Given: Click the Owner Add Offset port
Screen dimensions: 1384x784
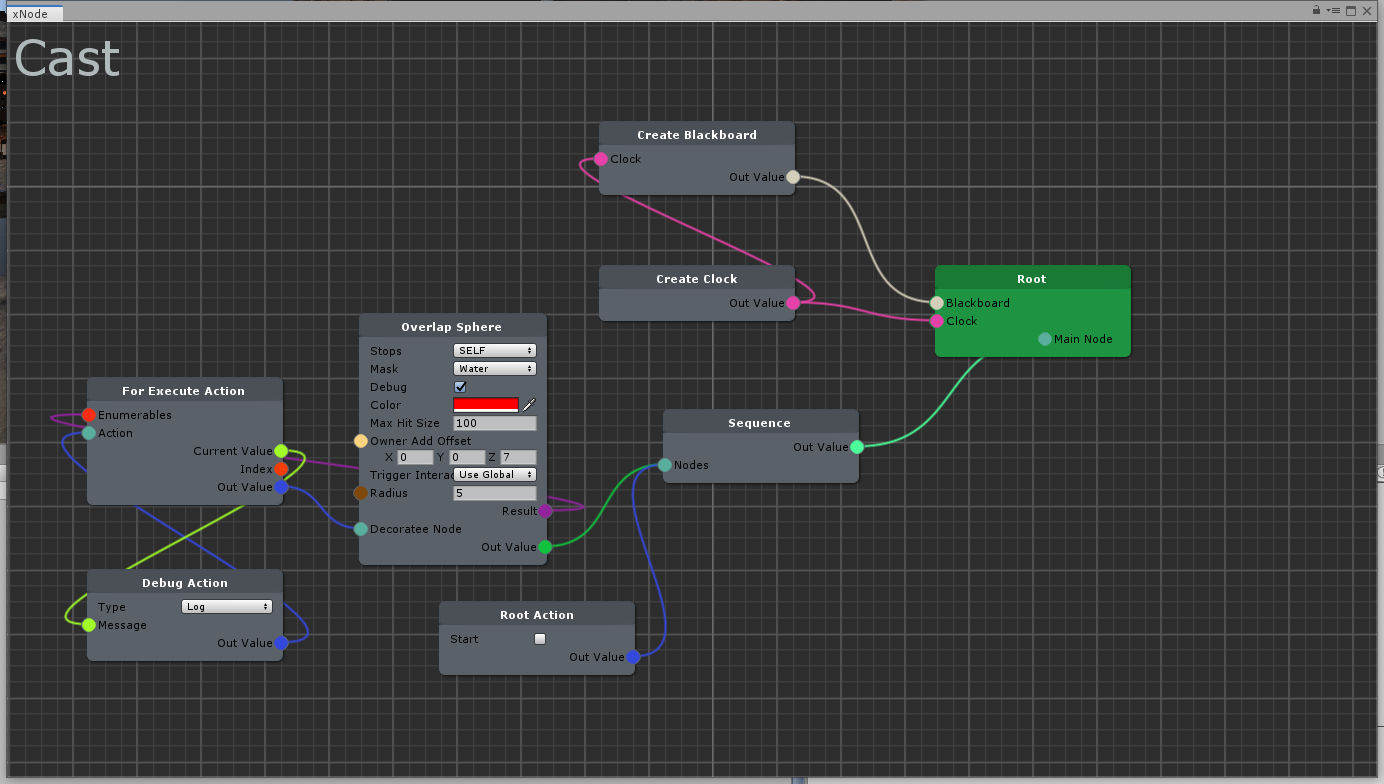Looking at the screenshot, I should coord(361,441).
